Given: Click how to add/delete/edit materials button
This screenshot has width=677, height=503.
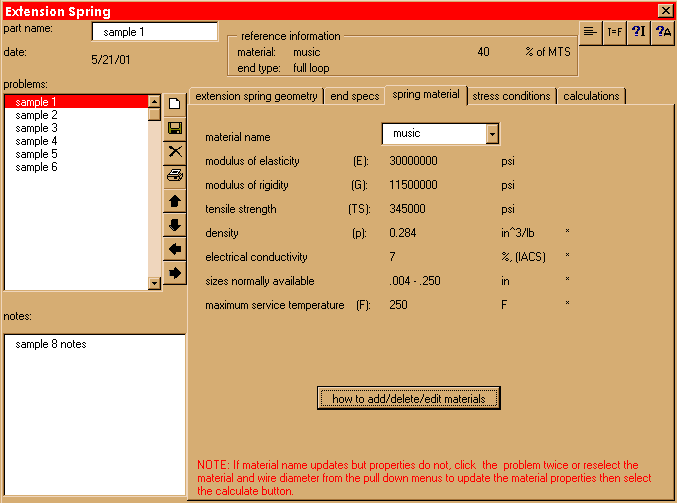Looking at the screenshot, I should [408, 398].
